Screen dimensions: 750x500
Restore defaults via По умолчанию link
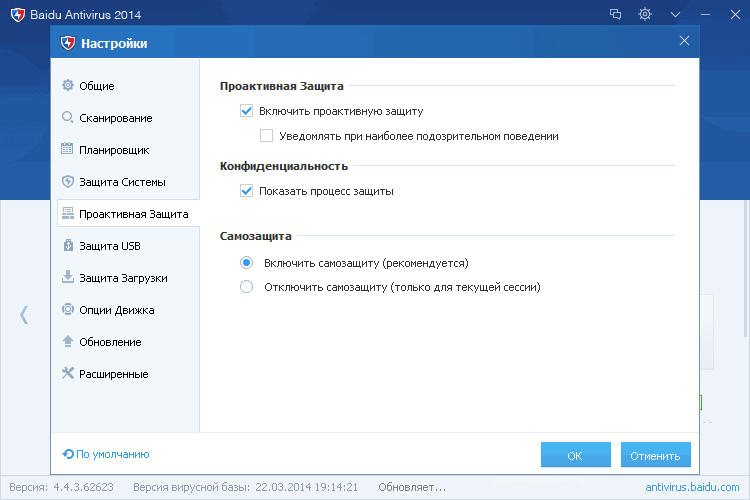point(112,454)
